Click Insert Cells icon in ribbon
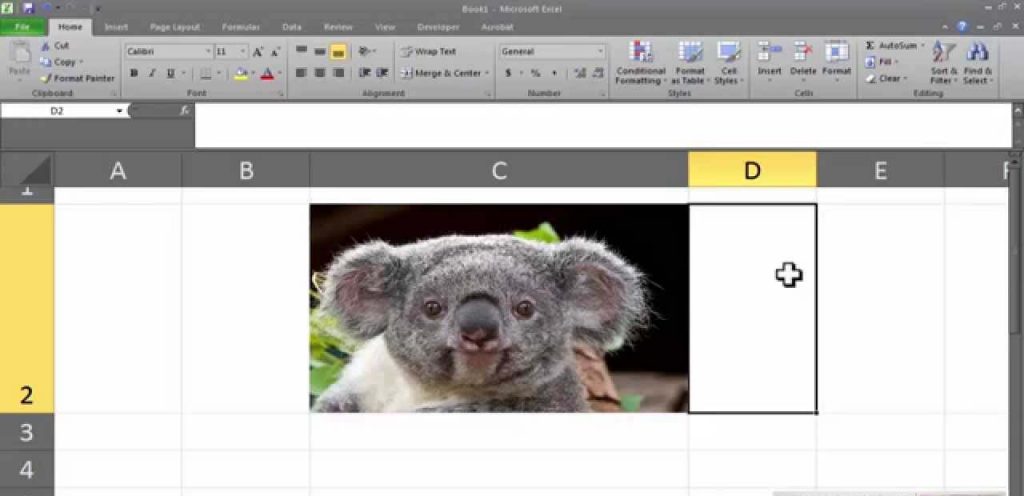This screenshot has height=496, width=1024. tap(769, 53)
